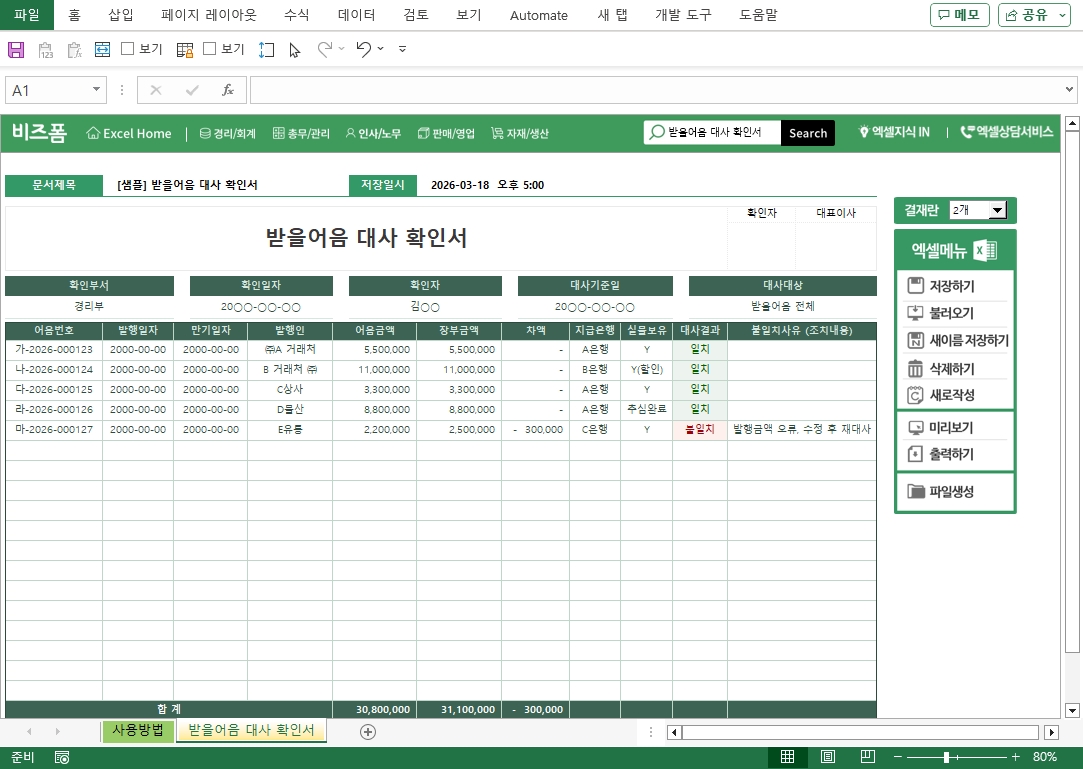Click the black Search button
Image resolution: width=1083 pixels, height=769 pixels.
[x=807, y=133]
